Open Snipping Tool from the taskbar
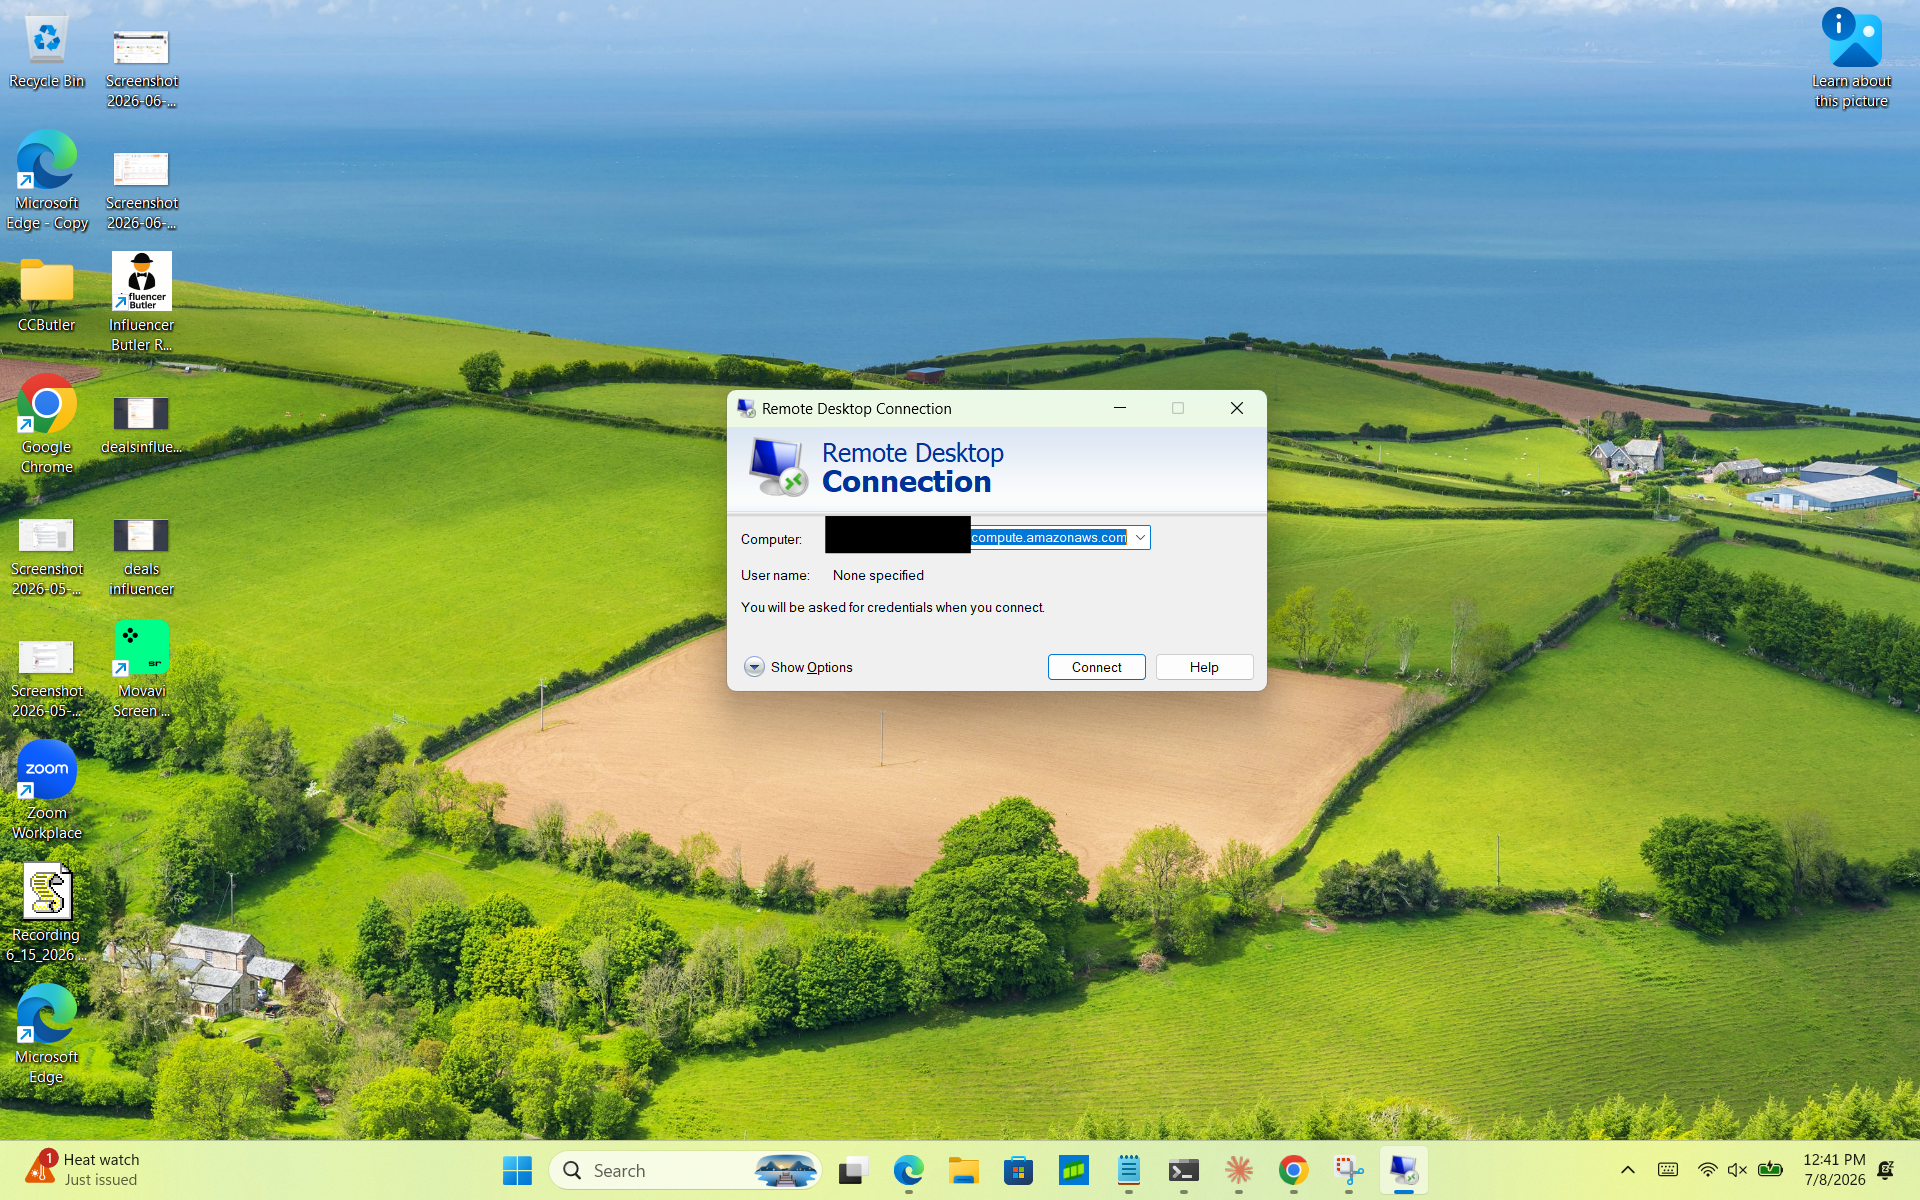1920x1200 pixels. point(1348,1170)
